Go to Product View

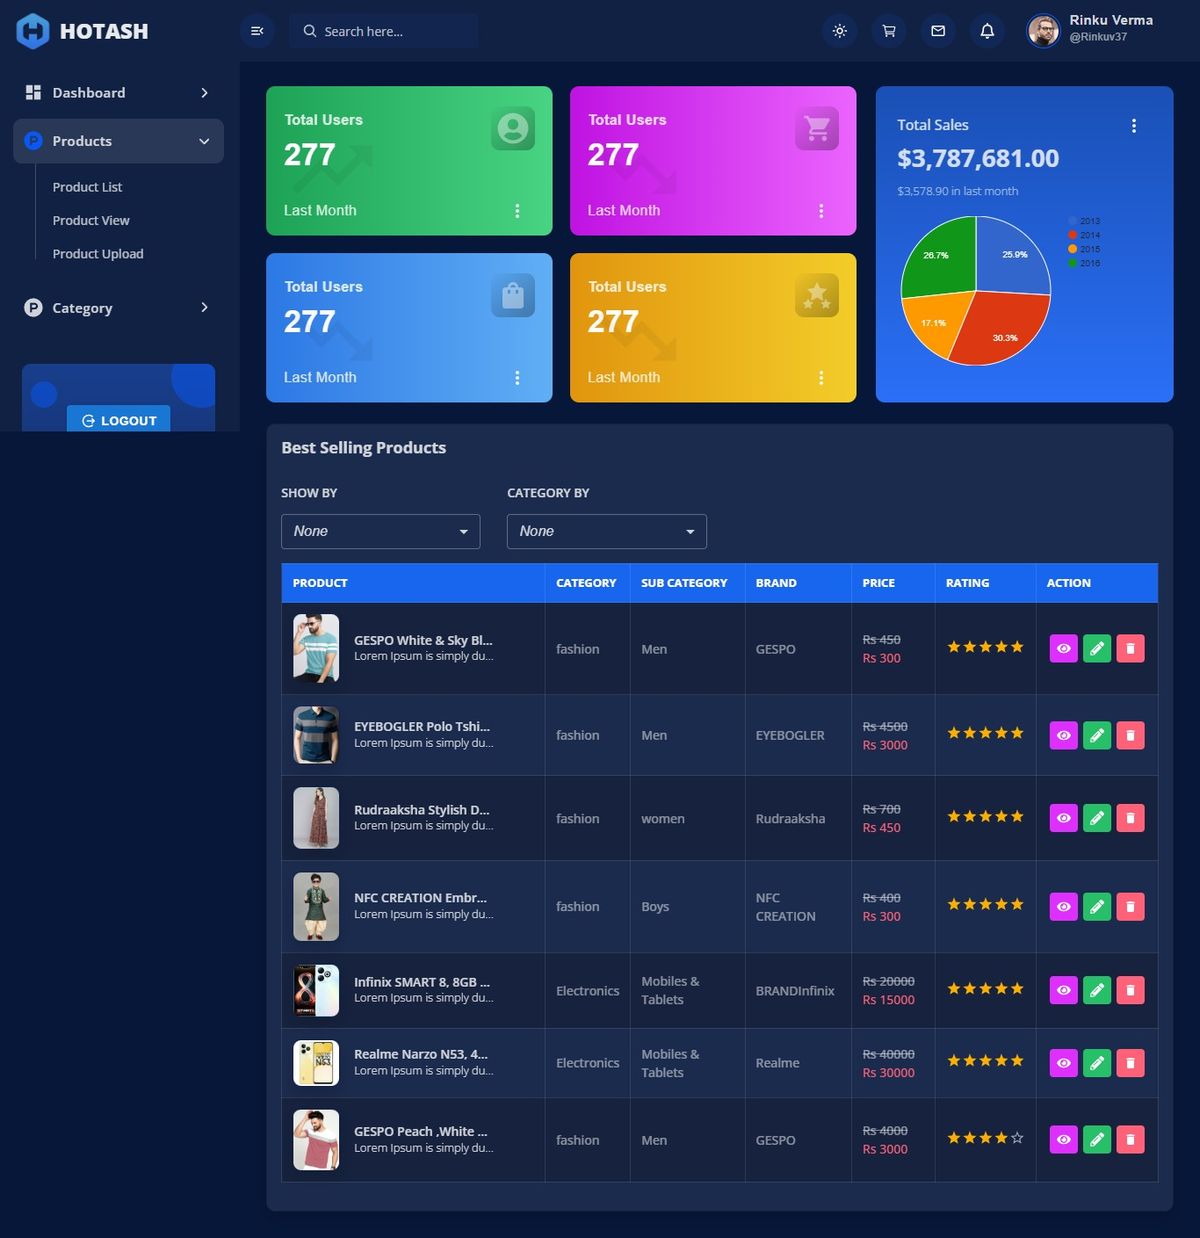91,220
